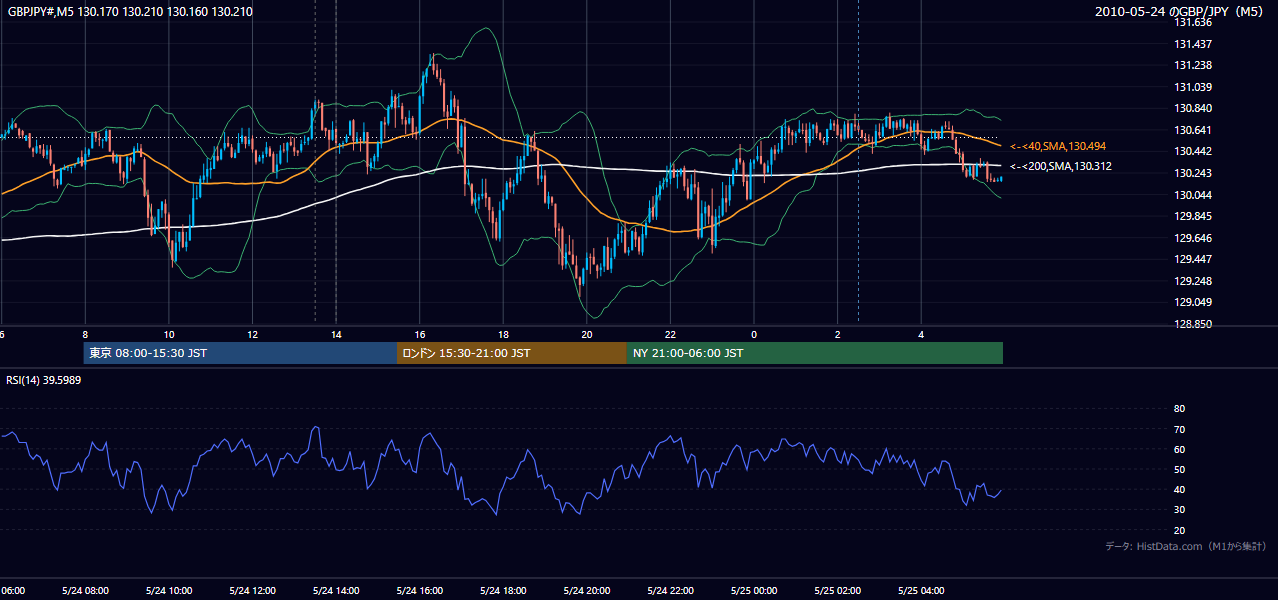Viewport: 1278px width, 600px height.
Task: Click the 40 SMA 130.494 label
Action: [x=1058, y=146]
